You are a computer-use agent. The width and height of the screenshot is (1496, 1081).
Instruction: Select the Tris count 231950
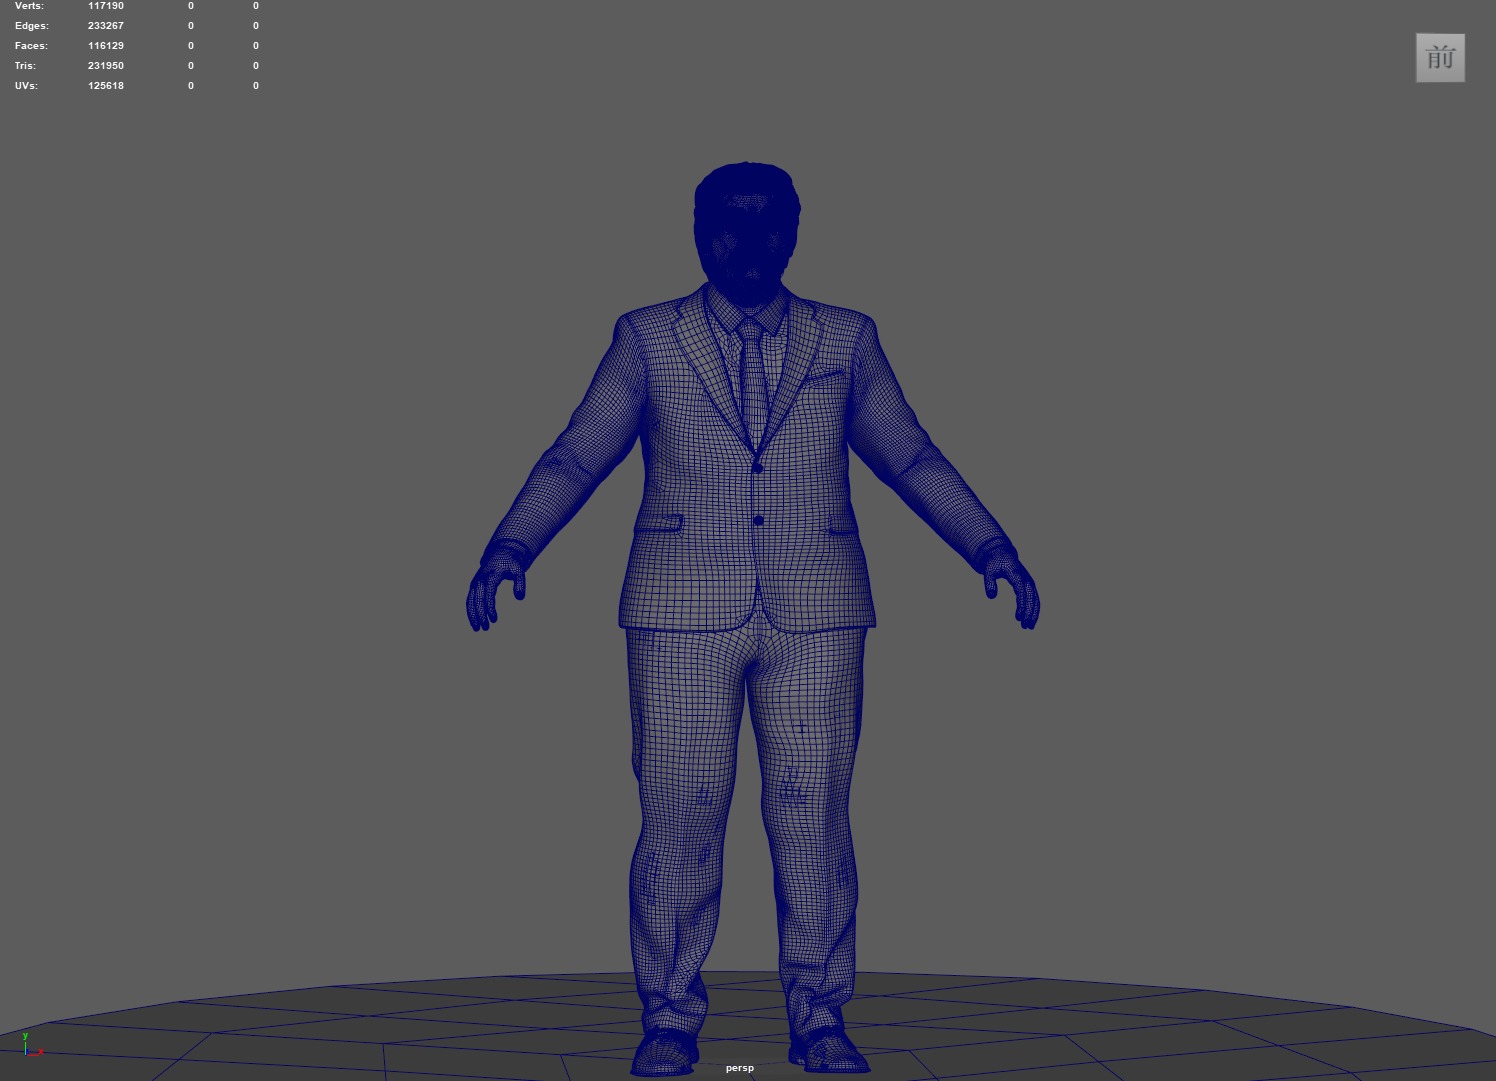tap(106, 66)
